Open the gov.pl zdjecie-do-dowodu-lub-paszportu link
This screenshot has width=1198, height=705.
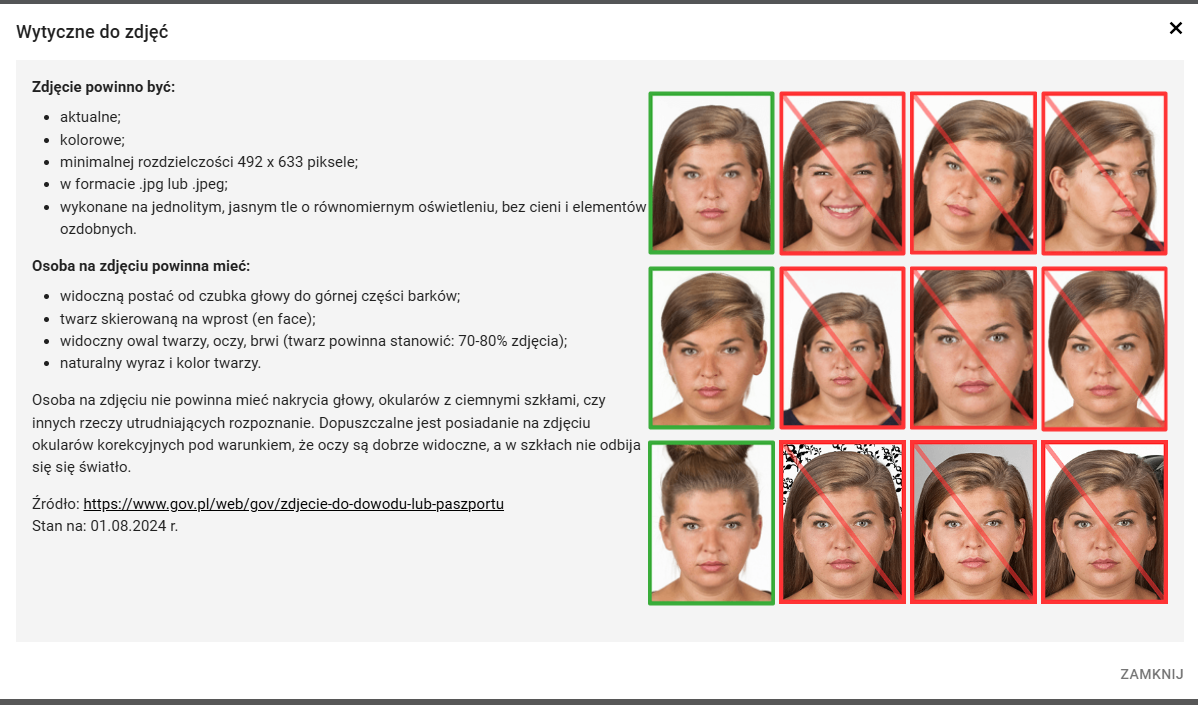click(x=293, y=504)
